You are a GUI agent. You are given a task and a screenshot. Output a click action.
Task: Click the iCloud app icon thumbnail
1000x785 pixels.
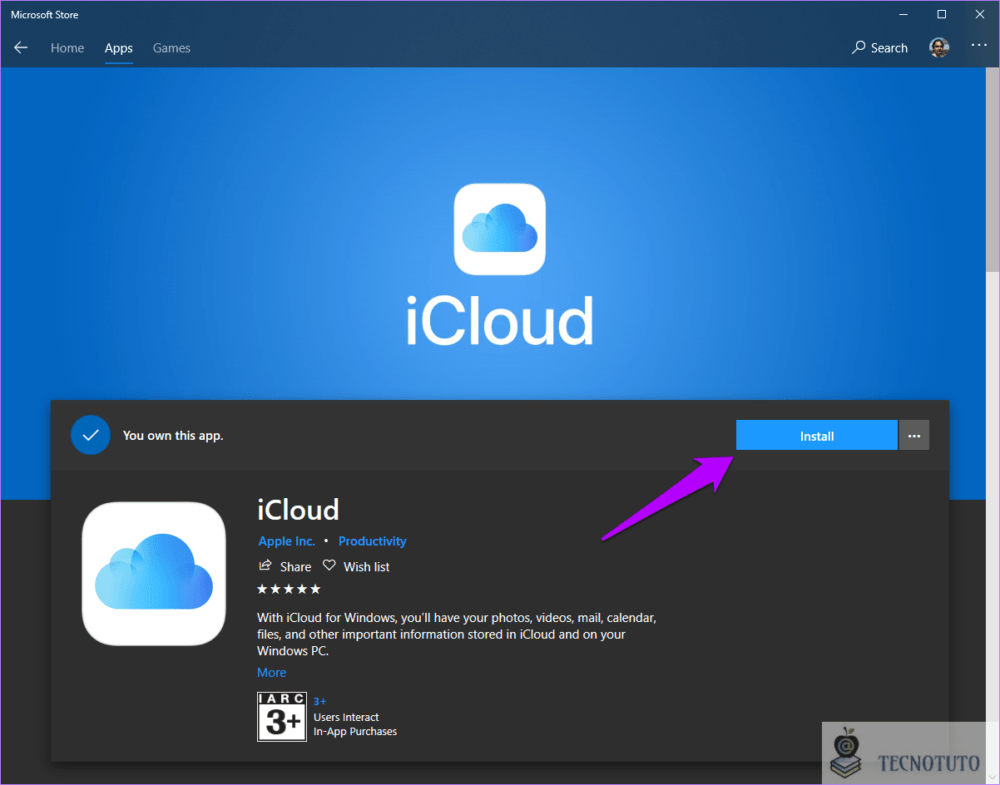154,573
